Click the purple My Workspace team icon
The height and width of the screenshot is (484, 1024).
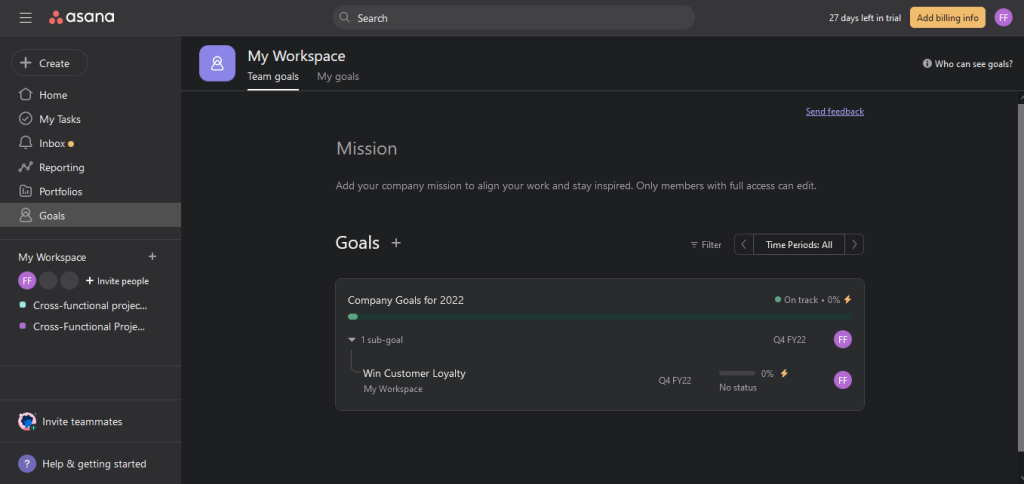(x=217, y=63)
